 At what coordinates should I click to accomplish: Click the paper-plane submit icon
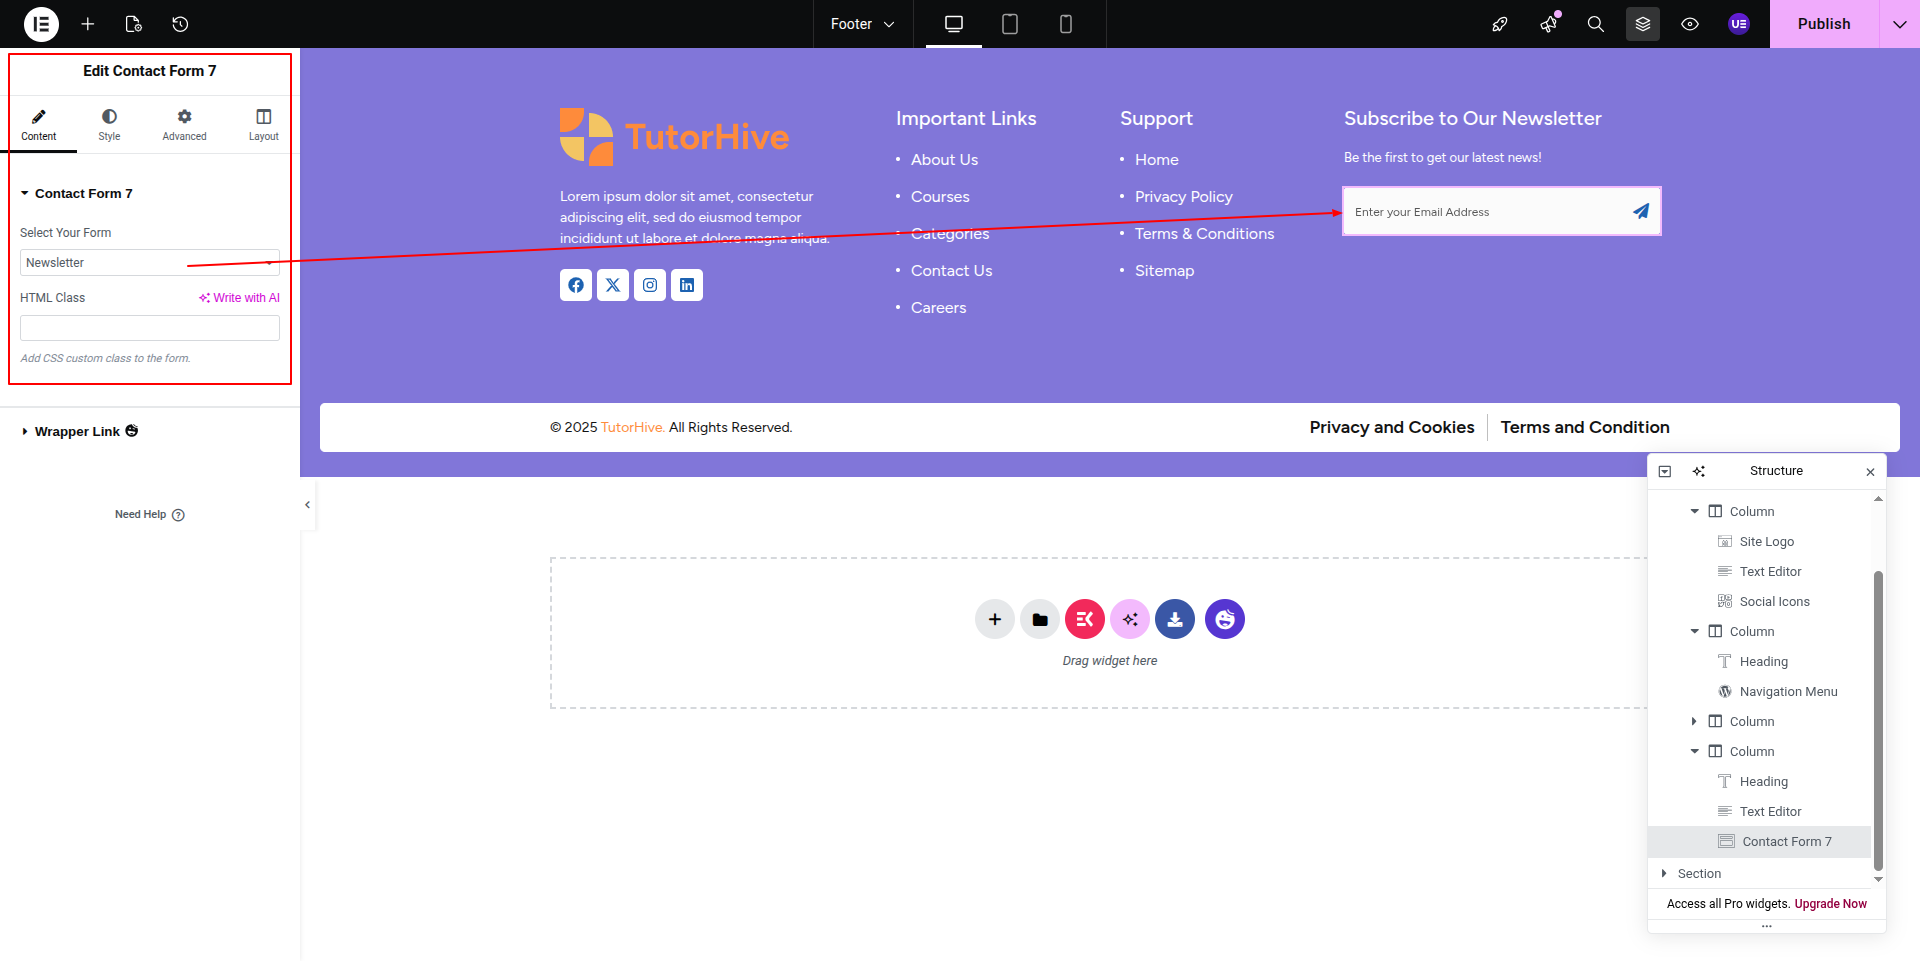[x=1640, y=211]
